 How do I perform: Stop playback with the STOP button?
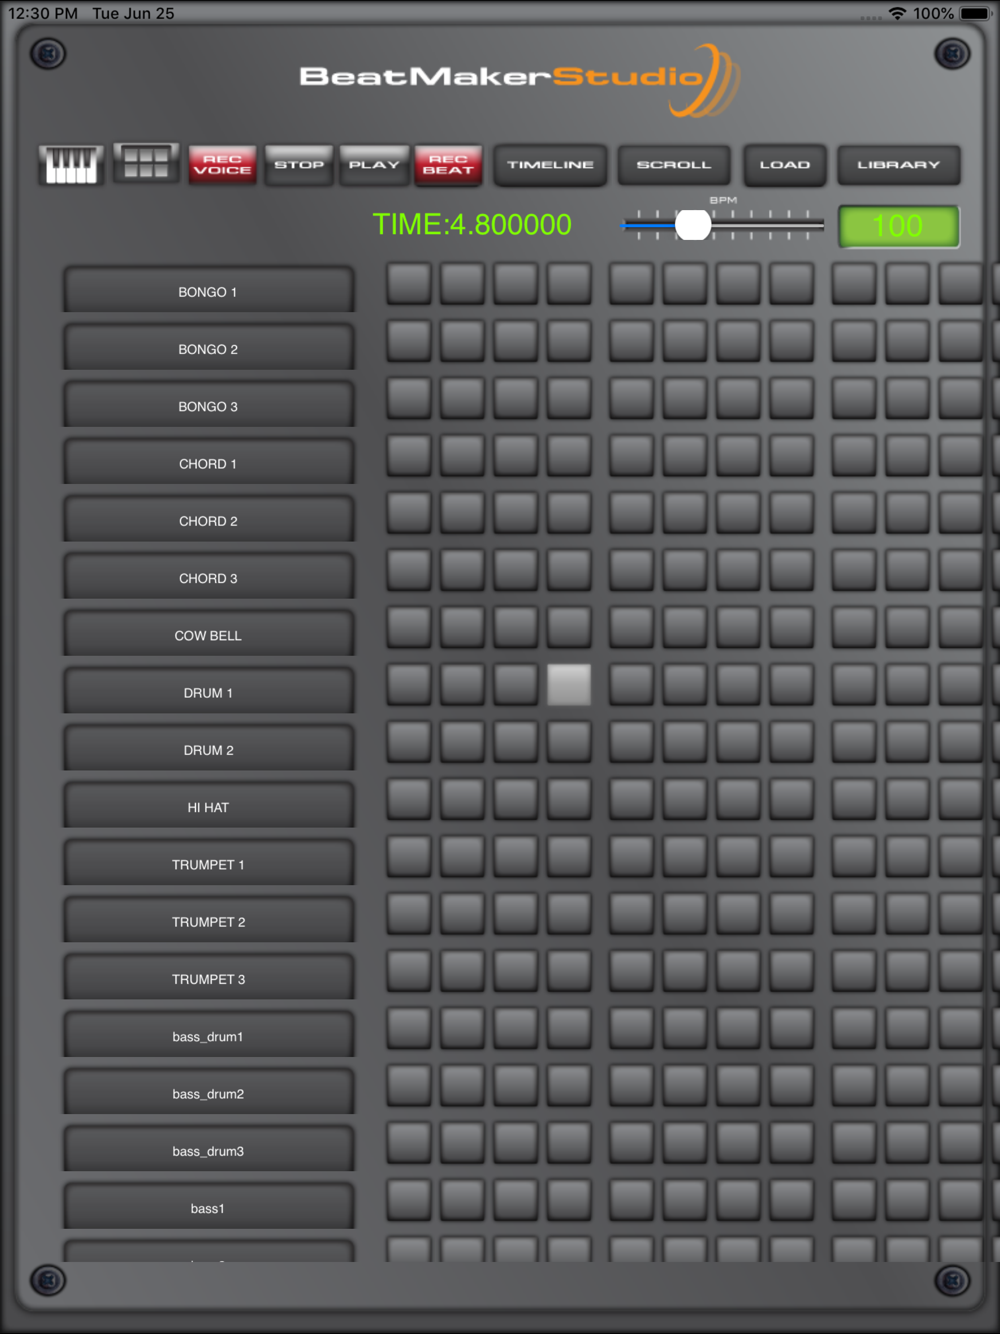tap(299, 165)
